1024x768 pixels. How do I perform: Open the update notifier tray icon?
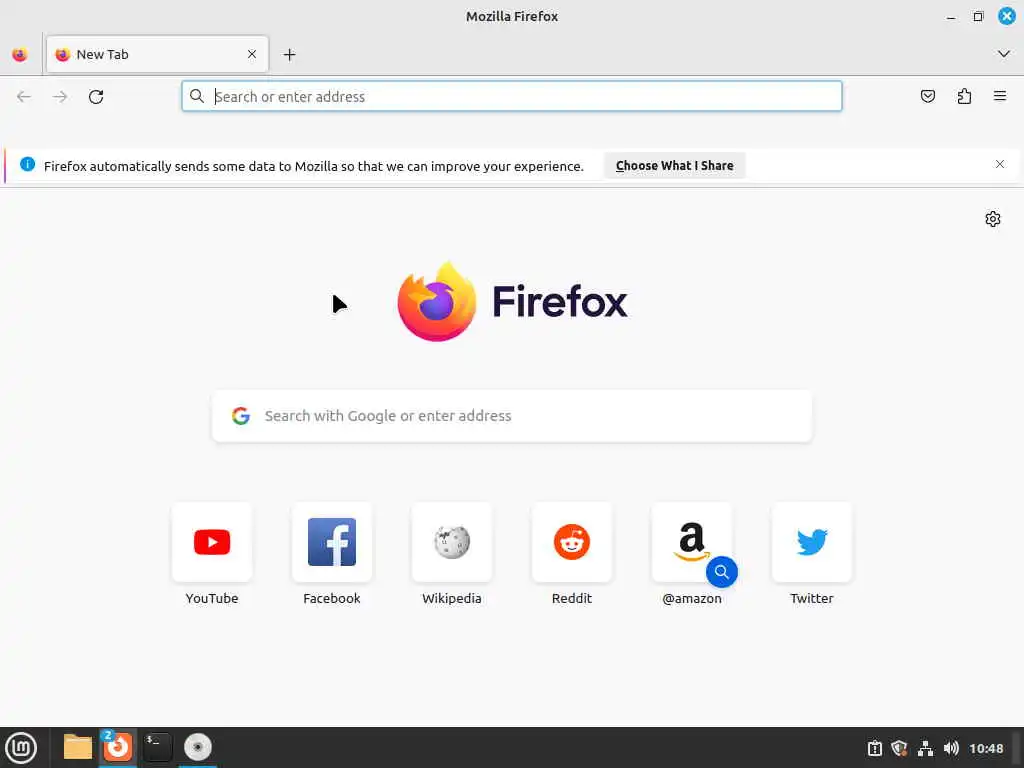click(x=874, y=748)
